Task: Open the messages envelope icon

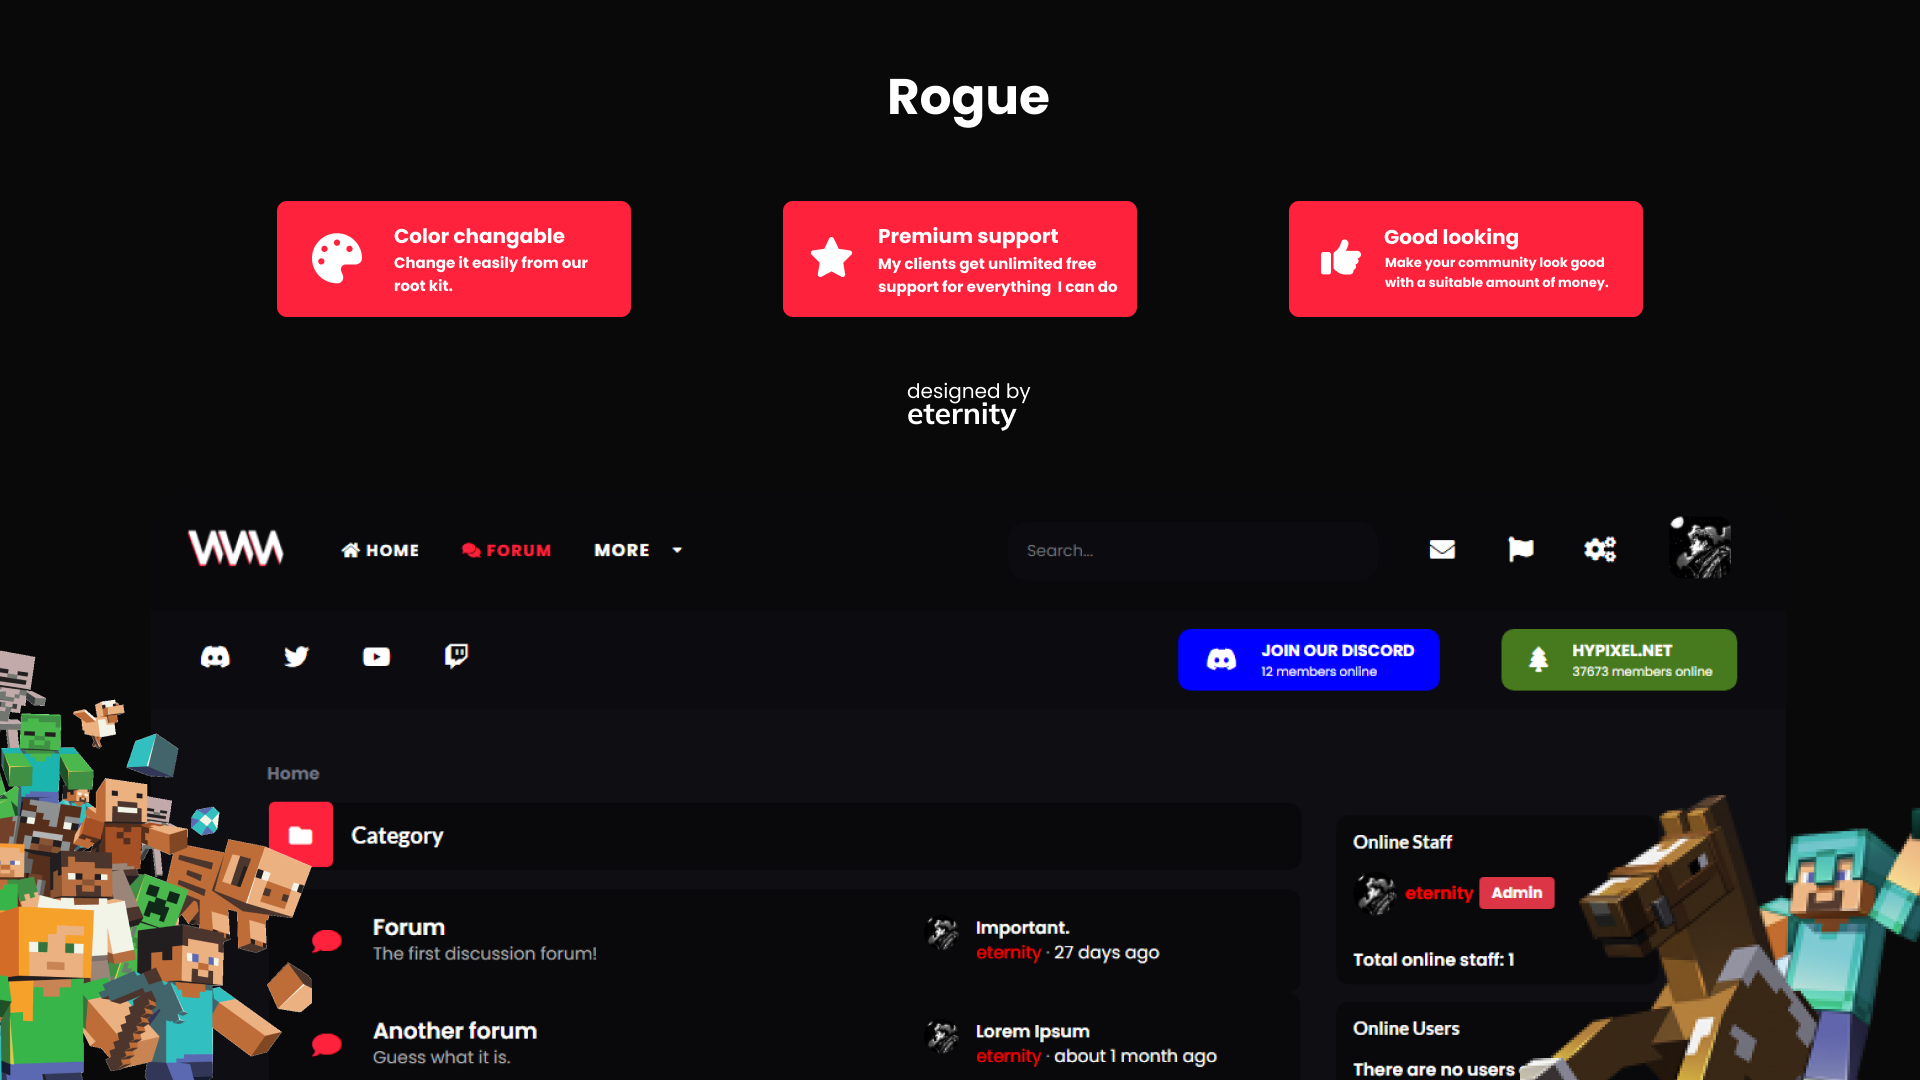Action: point(1442,549)
